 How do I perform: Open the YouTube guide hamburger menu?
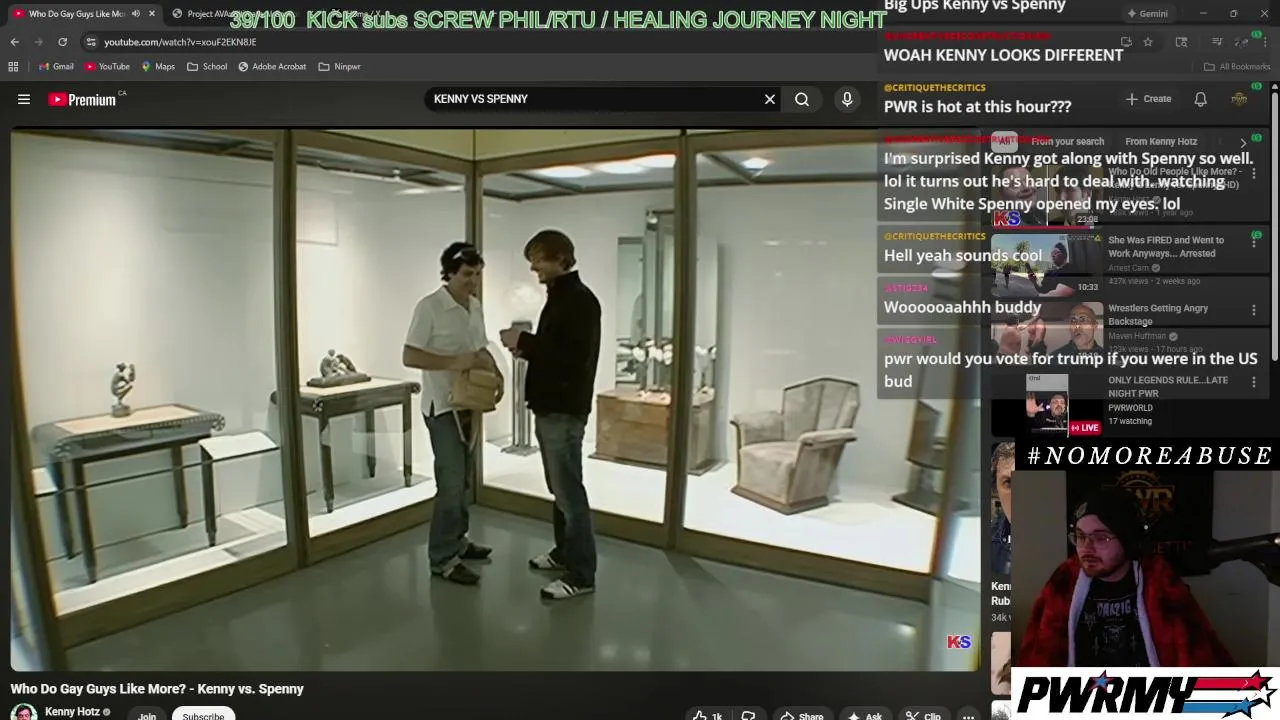(x=24, y=99)
